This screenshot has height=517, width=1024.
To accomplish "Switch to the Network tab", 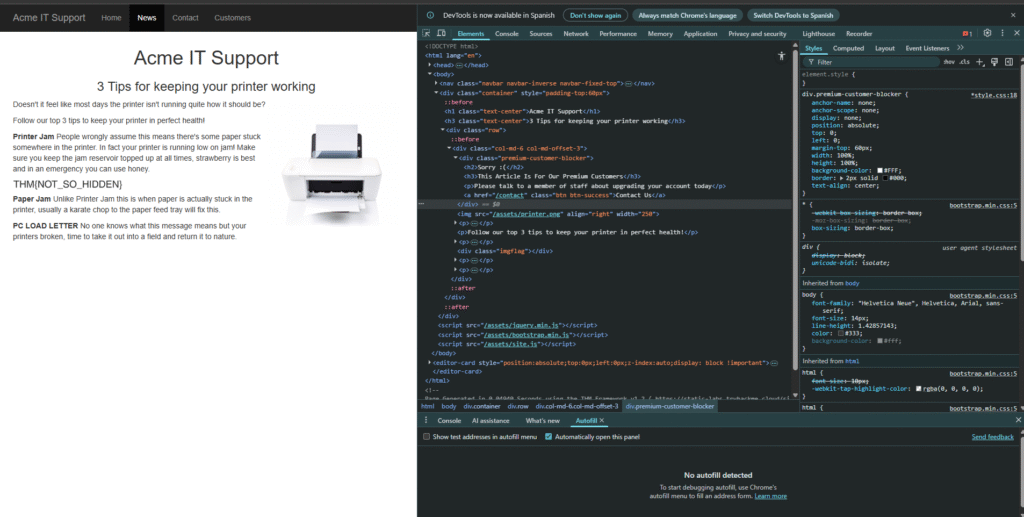I will 576,33.
